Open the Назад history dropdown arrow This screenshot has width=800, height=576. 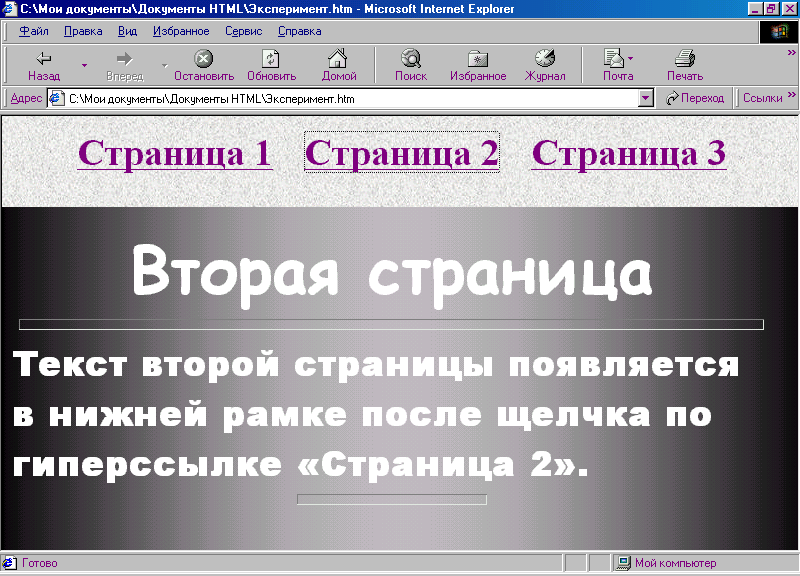click(x=84, y=65)
